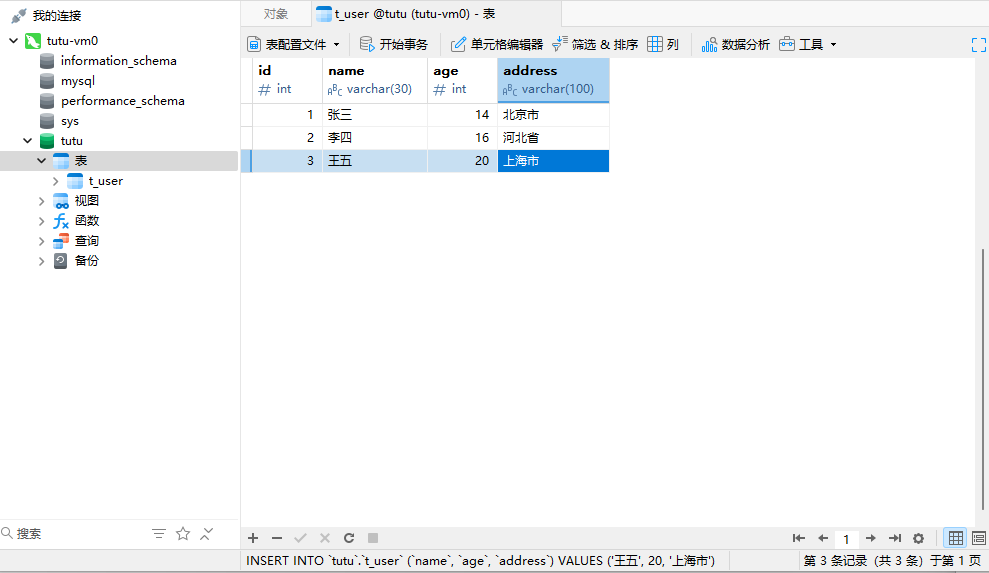Click the age column header
This screenshot has width=989, height=573.
coord(462,80)
